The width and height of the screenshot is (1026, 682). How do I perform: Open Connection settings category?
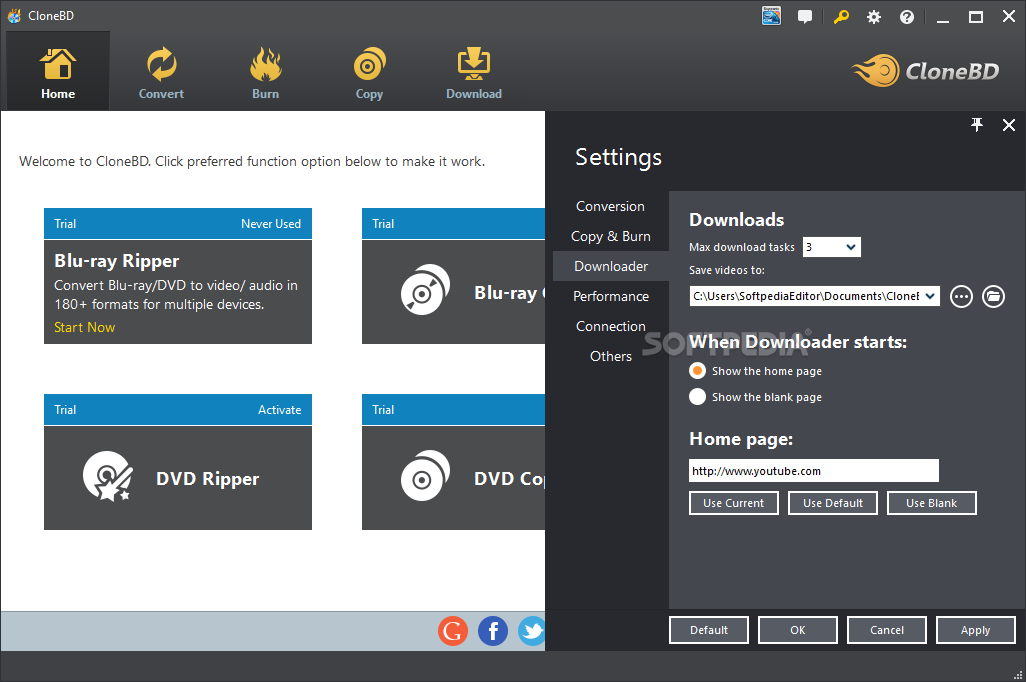(610, 326)
